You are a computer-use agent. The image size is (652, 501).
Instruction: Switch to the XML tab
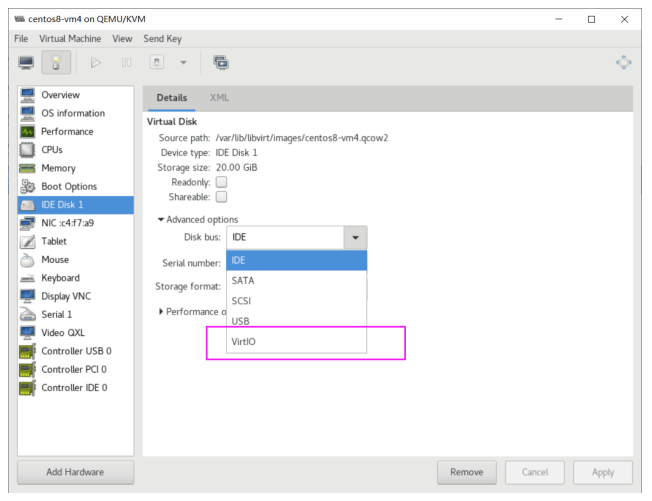tap(218, 96)
